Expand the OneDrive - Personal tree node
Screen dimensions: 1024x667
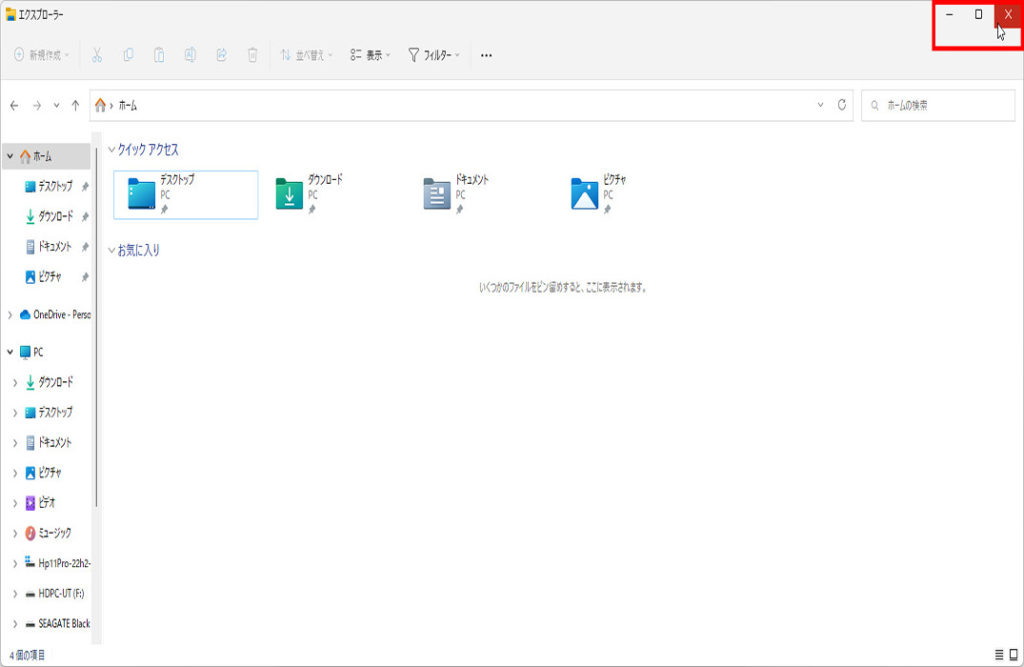pos(11,314)
